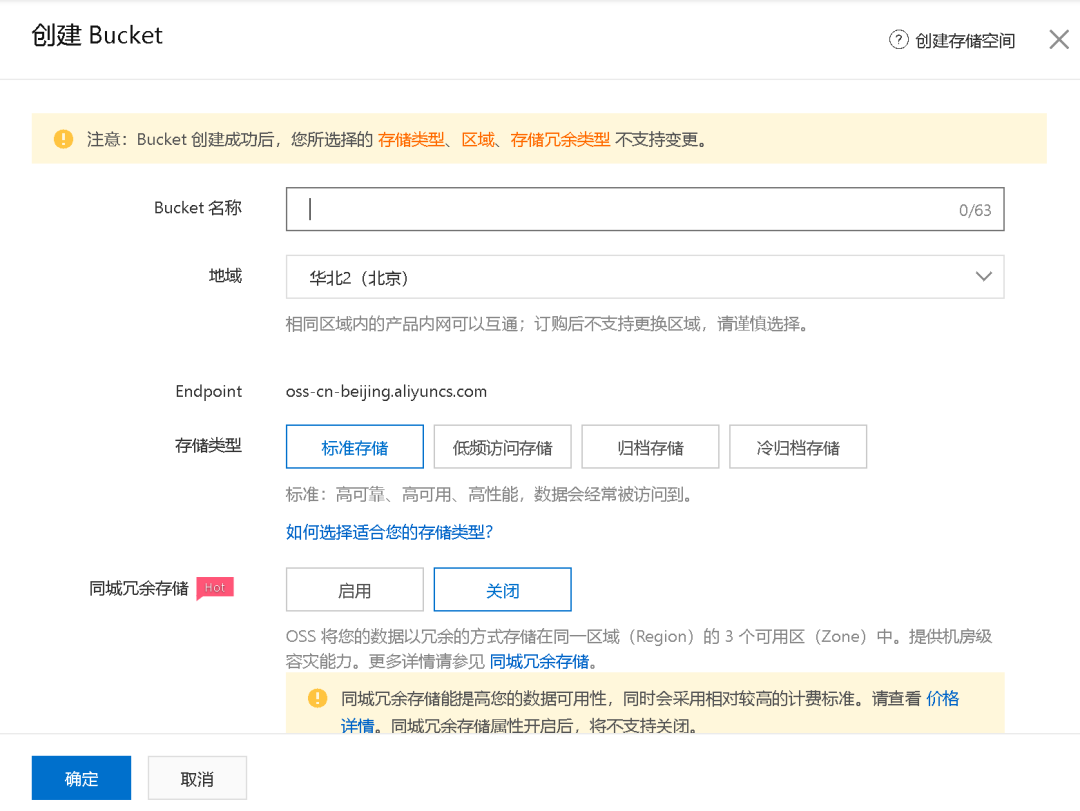This screenshot has height=811, width=1080.
Task: Click the warning icon in the redundancy notice
Action: [318, 698]
